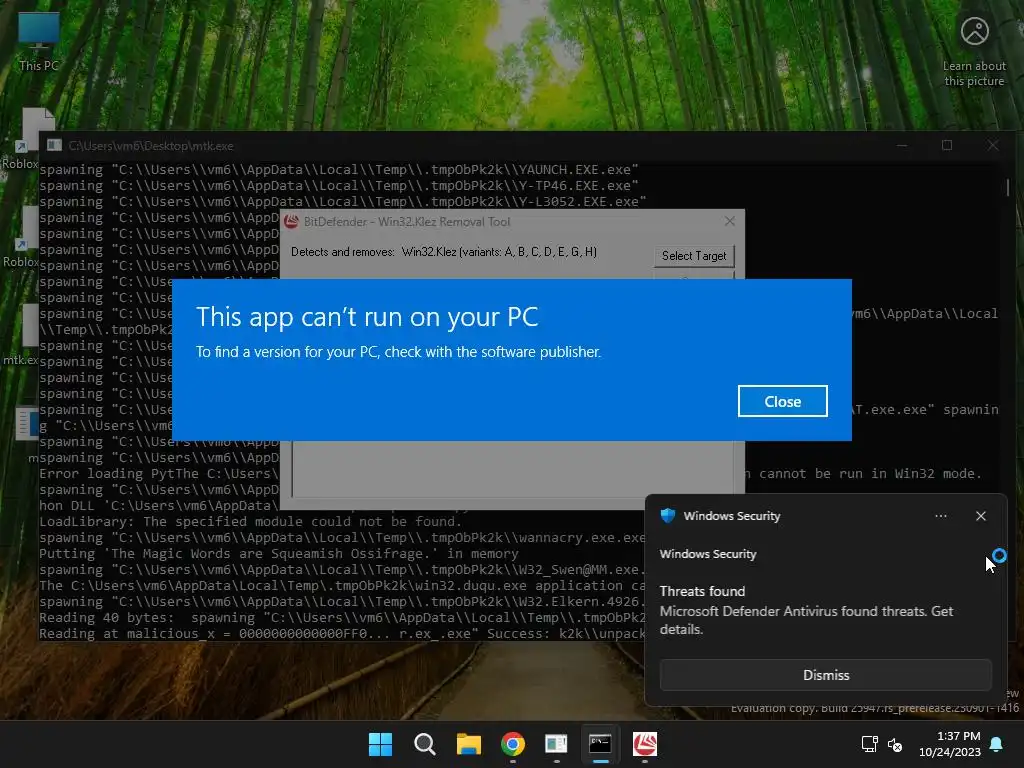Click console line spawning Y-L3052.EXE.exe
This screenshot has width=1024, height=768.
tap(343, 202)
